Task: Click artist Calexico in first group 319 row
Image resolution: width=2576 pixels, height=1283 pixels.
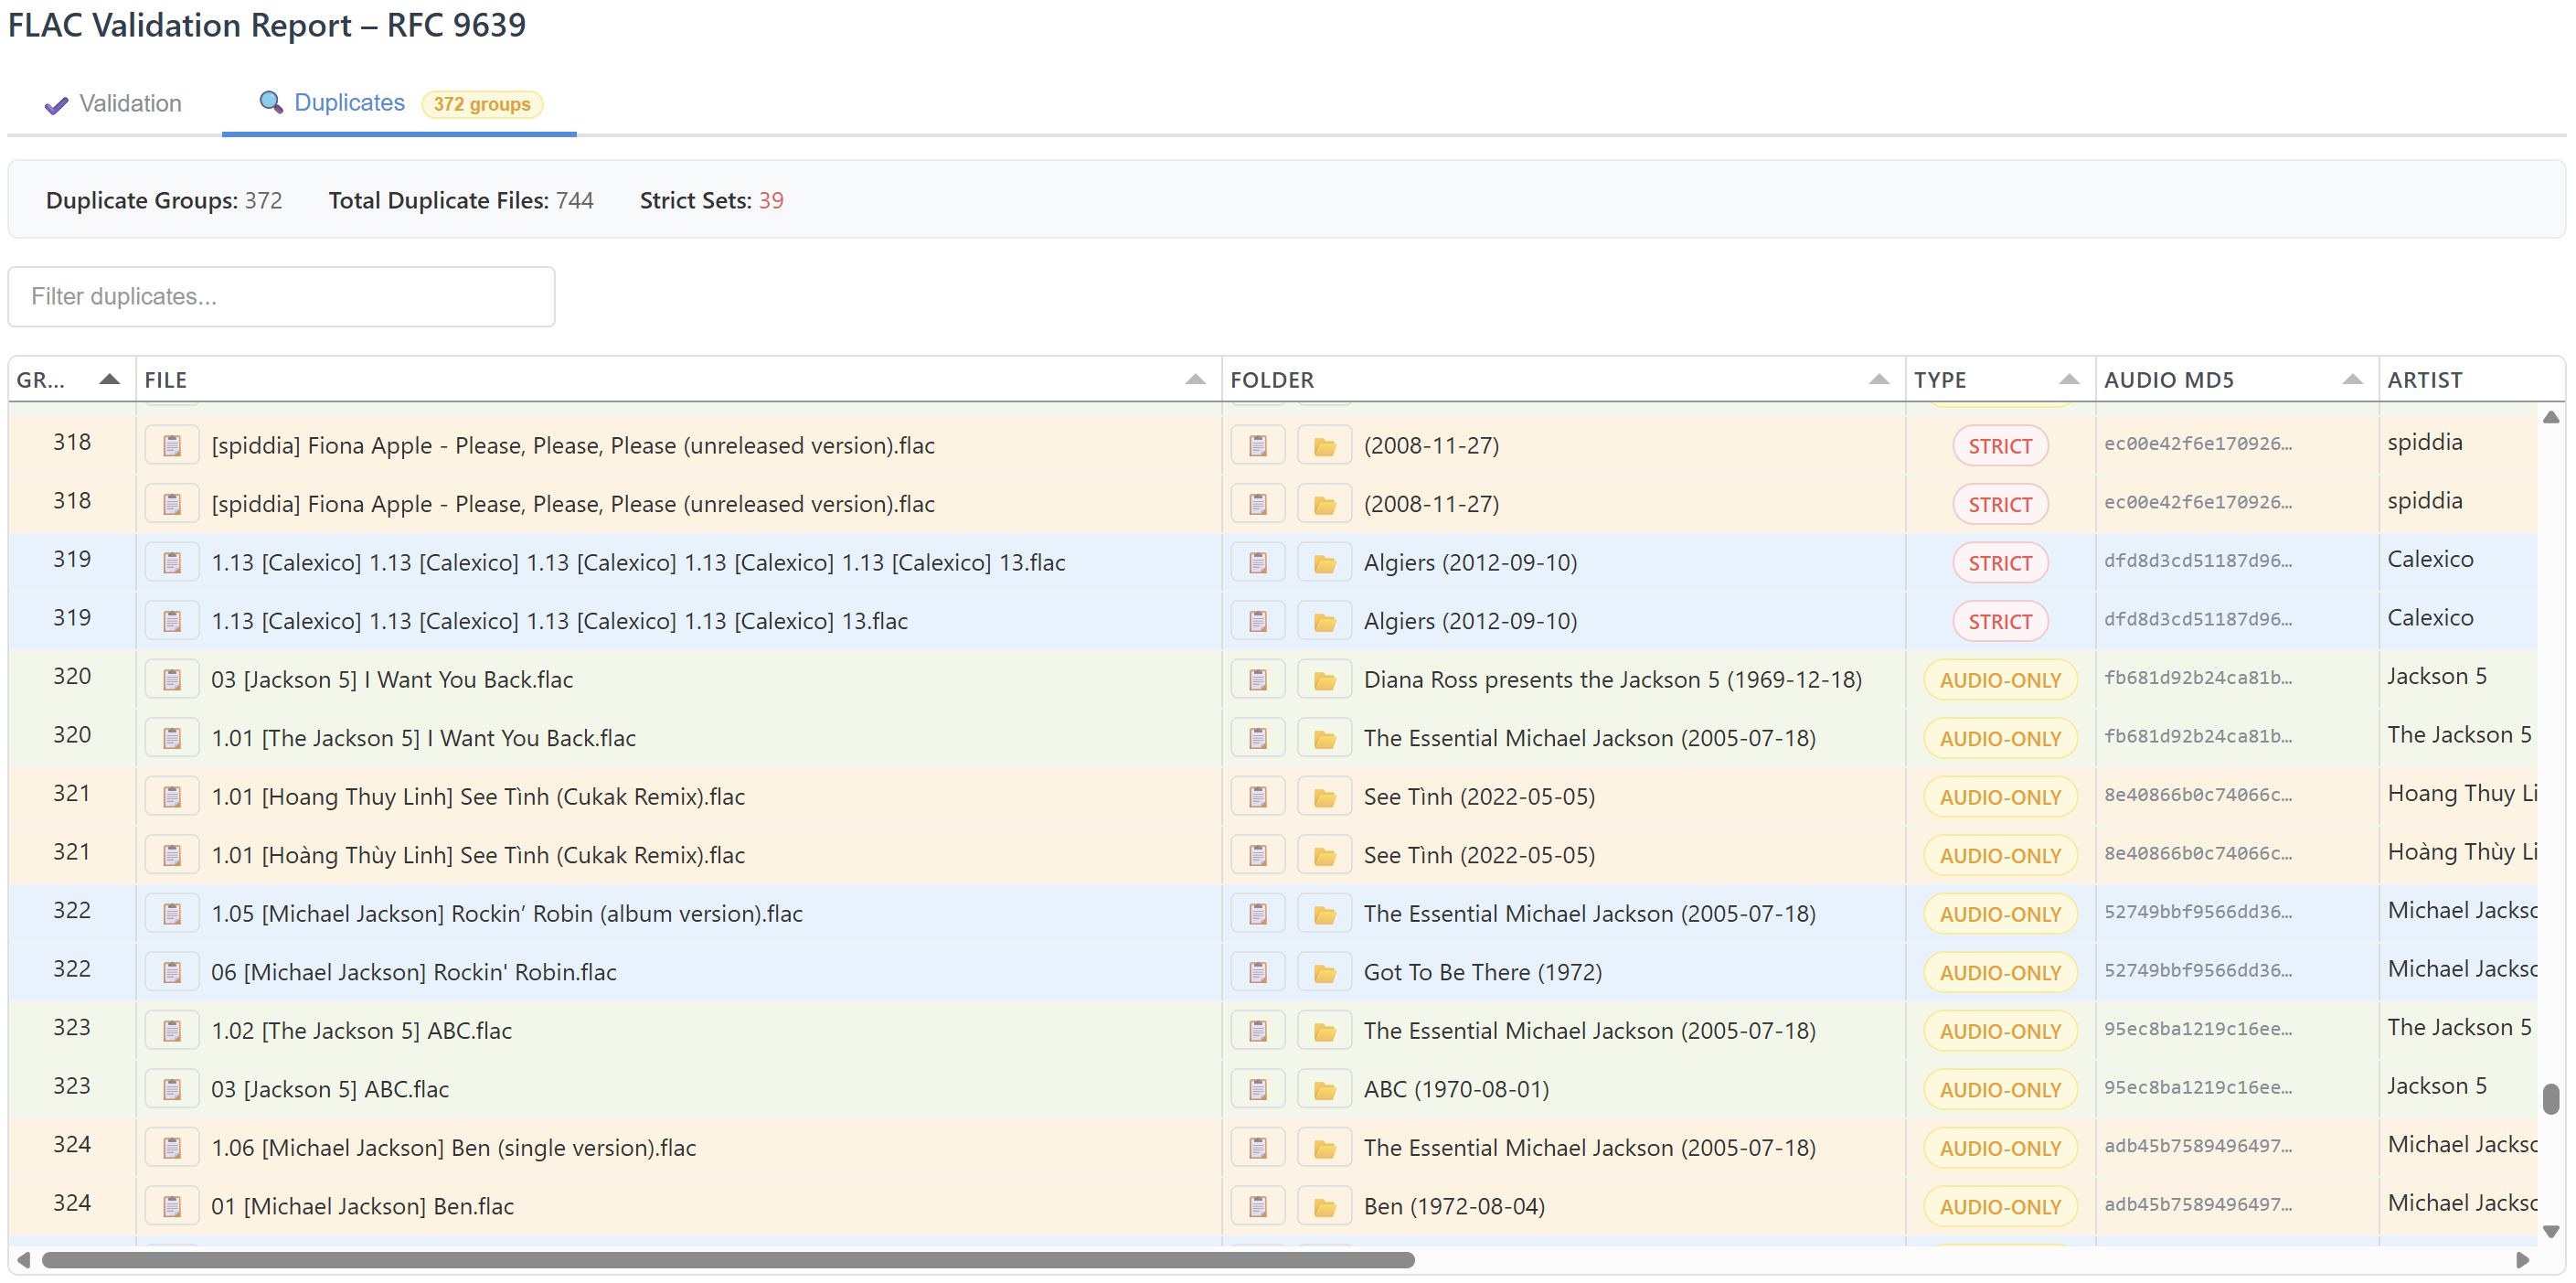Action: pos(2430,559)
